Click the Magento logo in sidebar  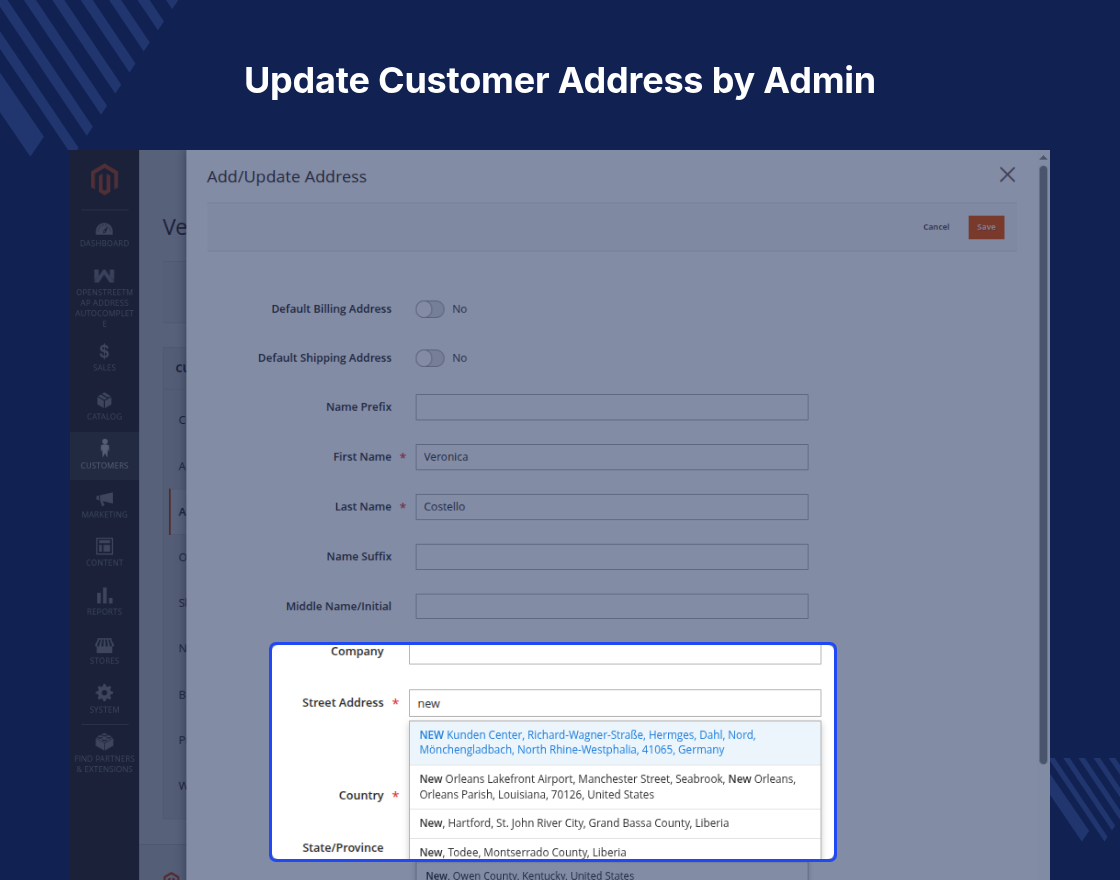click(x=104, y=179)
